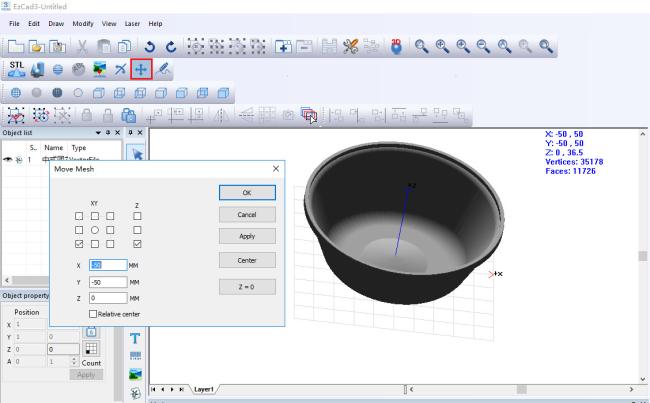
Task: Click the Redo arrow icon
Action: tap(170, 46)
